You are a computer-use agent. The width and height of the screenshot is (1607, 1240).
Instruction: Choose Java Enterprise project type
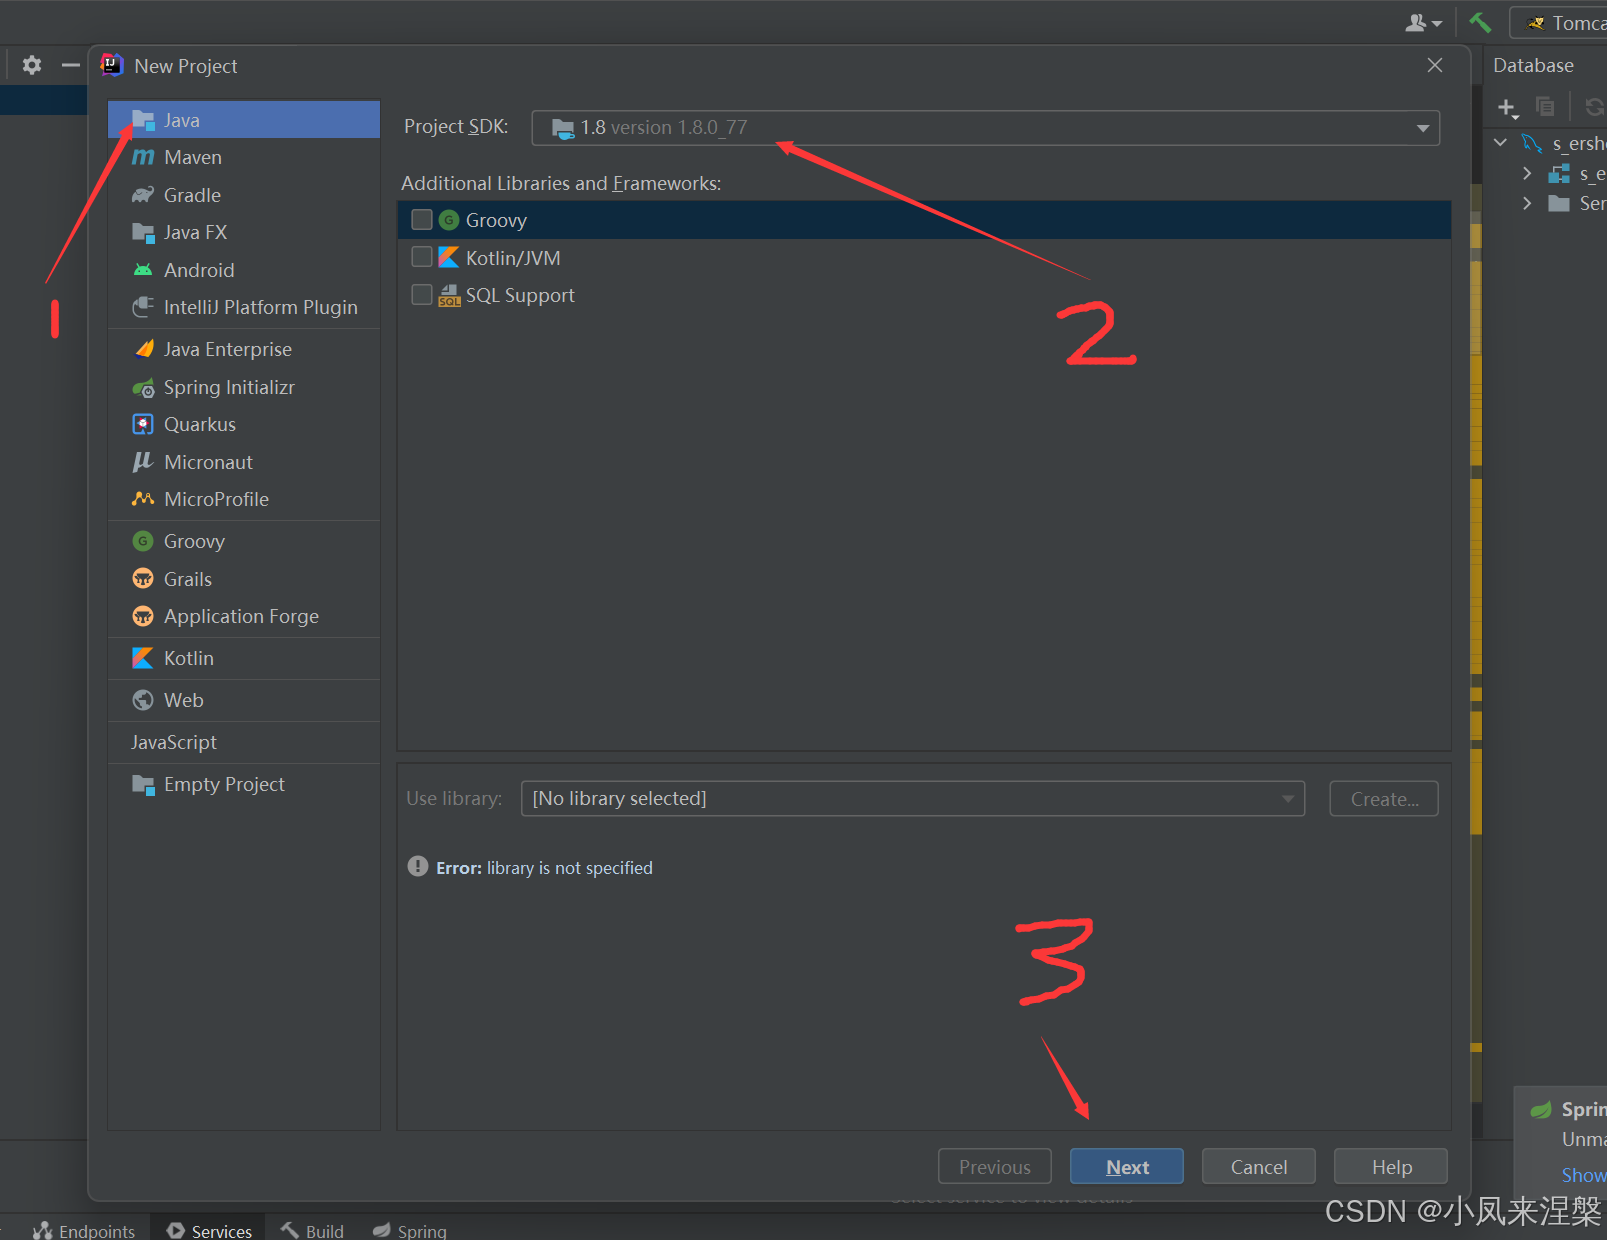pyautogui.click(x=243, y=349)
